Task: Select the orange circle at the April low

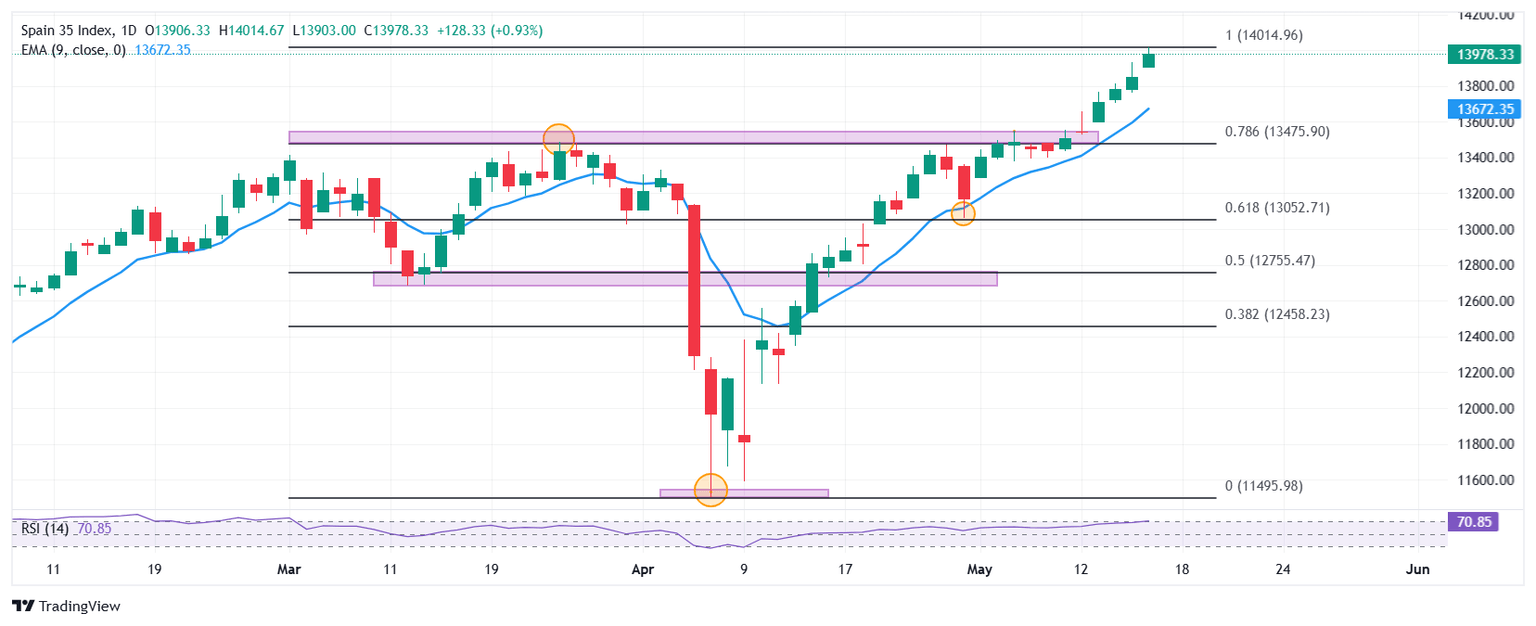Action: 710,489
